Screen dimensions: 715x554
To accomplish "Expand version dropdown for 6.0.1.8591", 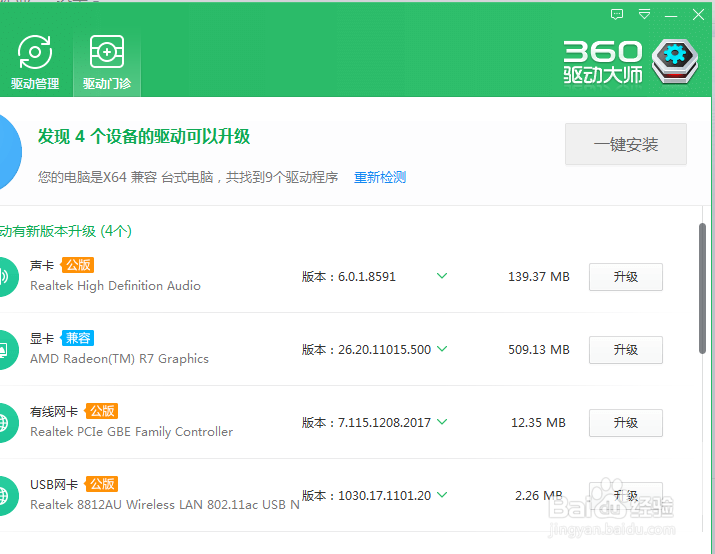I will [441, 276].
